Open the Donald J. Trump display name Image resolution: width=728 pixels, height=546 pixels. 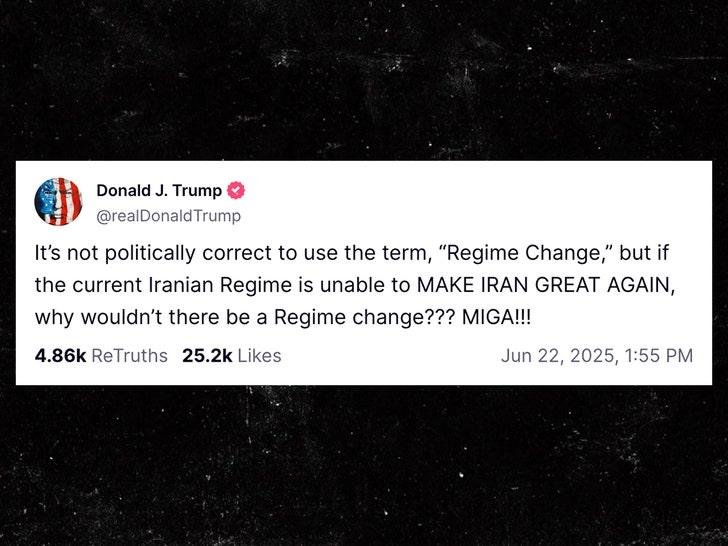(x=159, y=191)
